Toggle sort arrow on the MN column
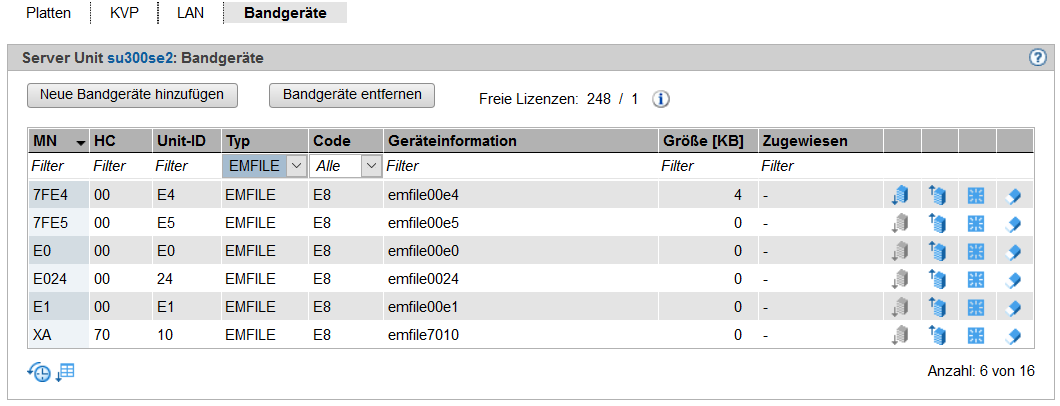1060x406 pixels. pos(81,143)
